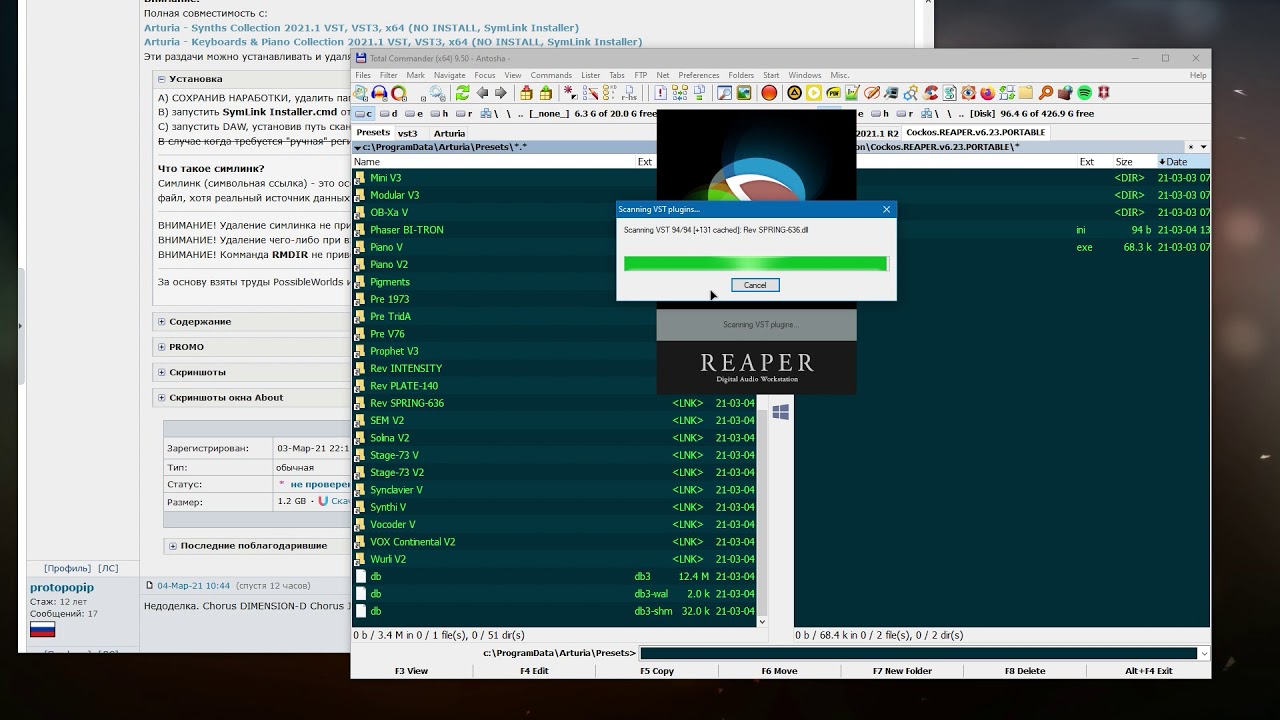
Task: Open the right panel path history dropdown arrow
Action: (1203, 147)
